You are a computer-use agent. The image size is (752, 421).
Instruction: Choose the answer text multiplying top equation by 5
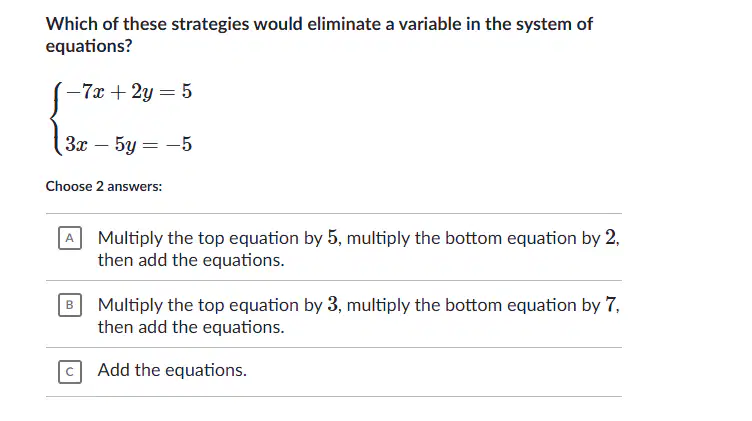[x=358, y=249]
